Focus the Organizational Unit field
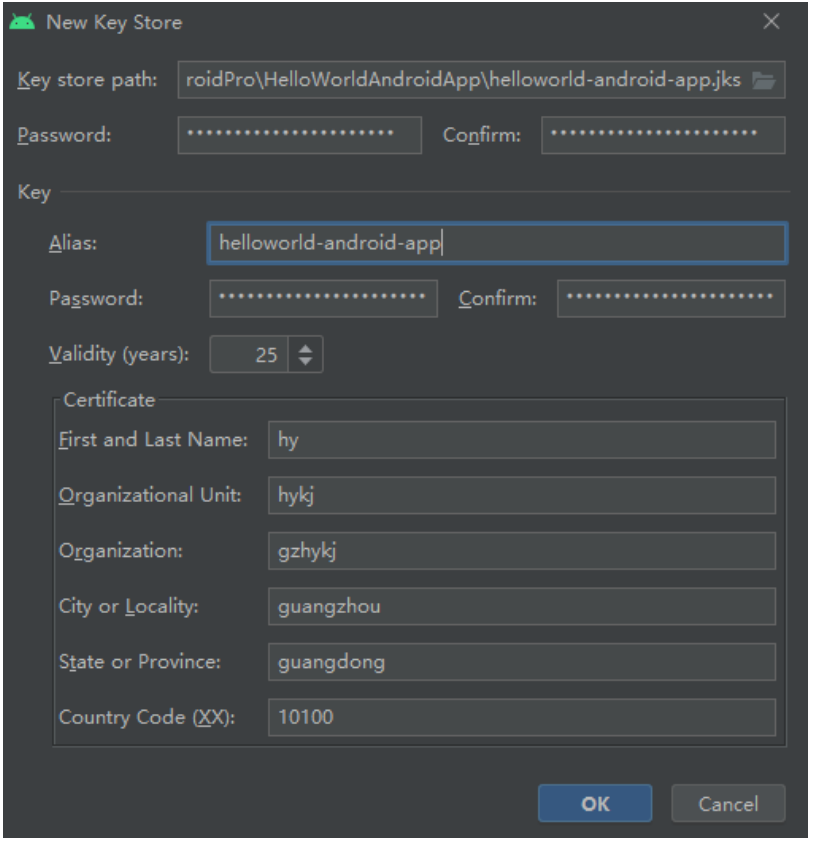814x845 pixels. click(521, 495)
